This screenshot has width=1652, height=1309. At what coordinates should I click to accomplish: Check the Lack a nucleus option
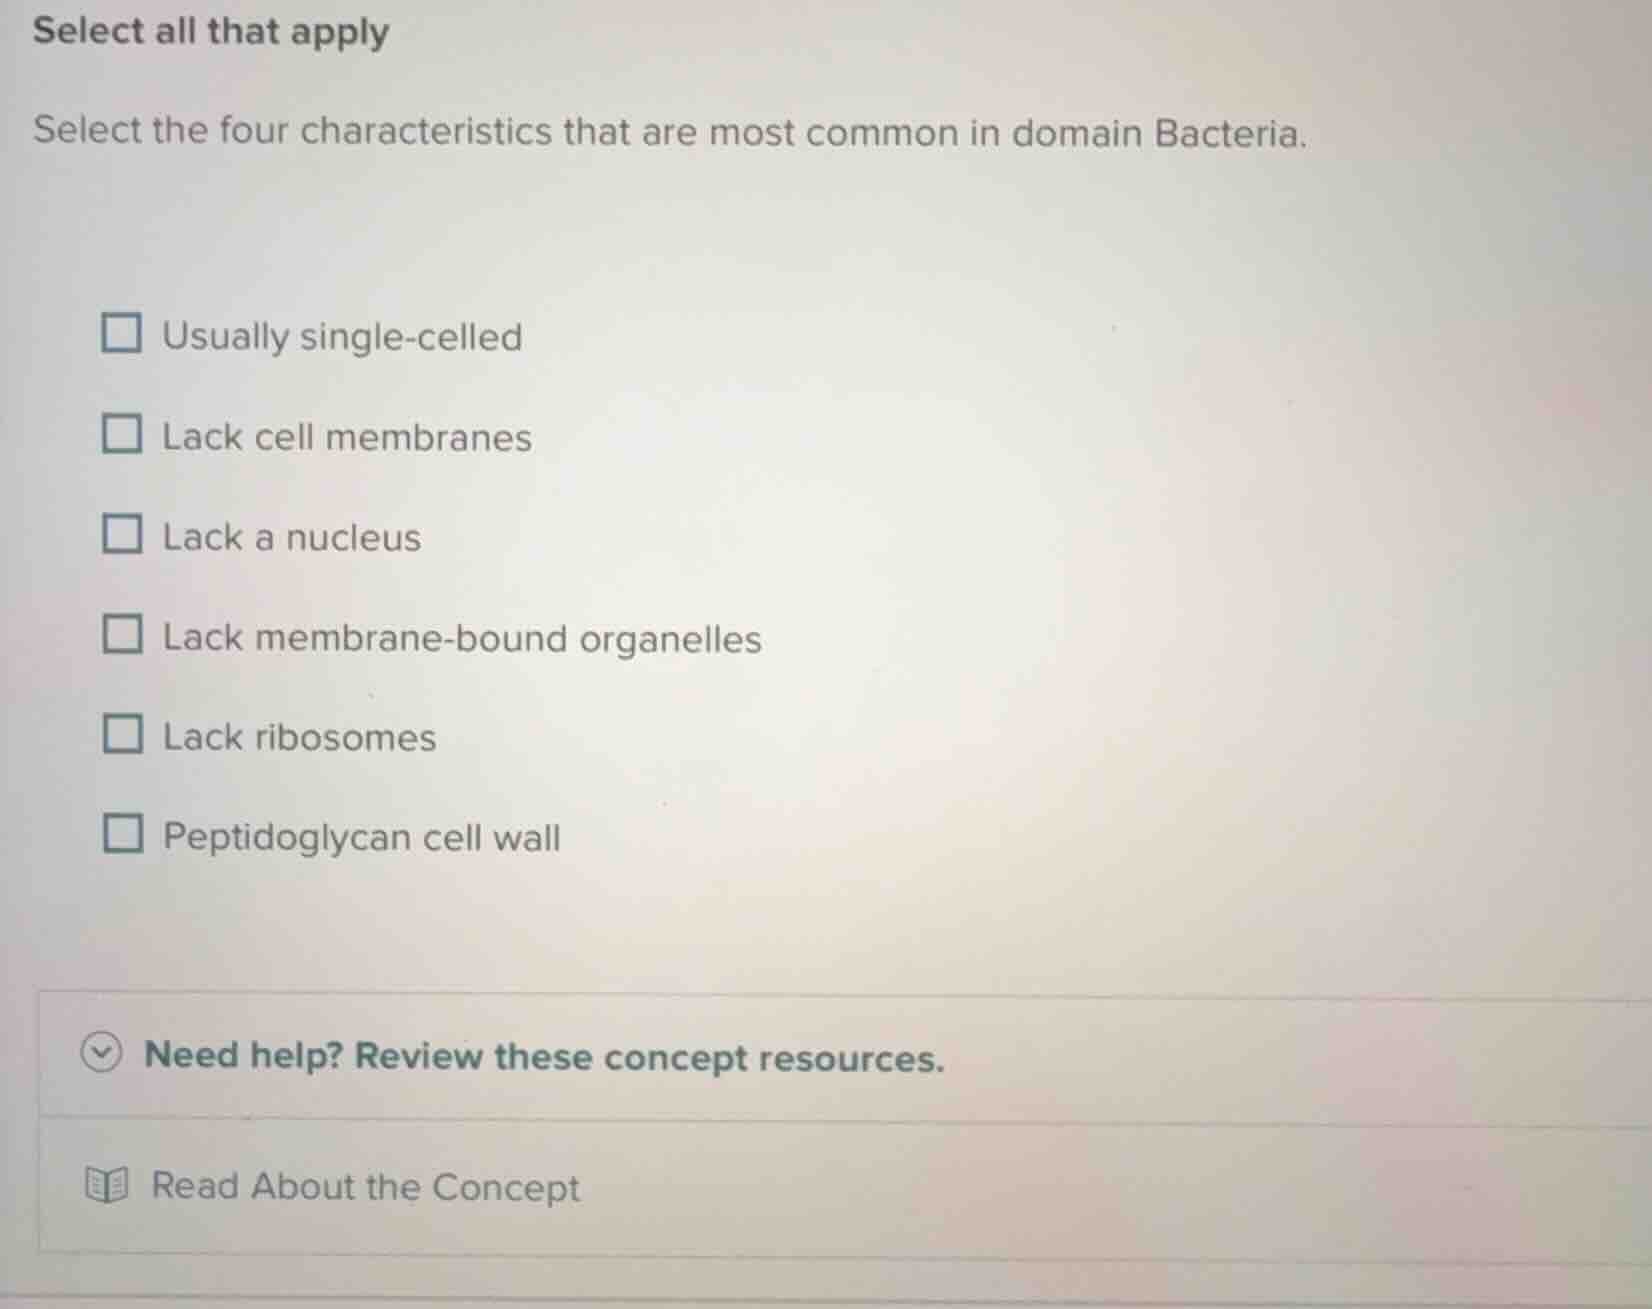click(122, 535)
